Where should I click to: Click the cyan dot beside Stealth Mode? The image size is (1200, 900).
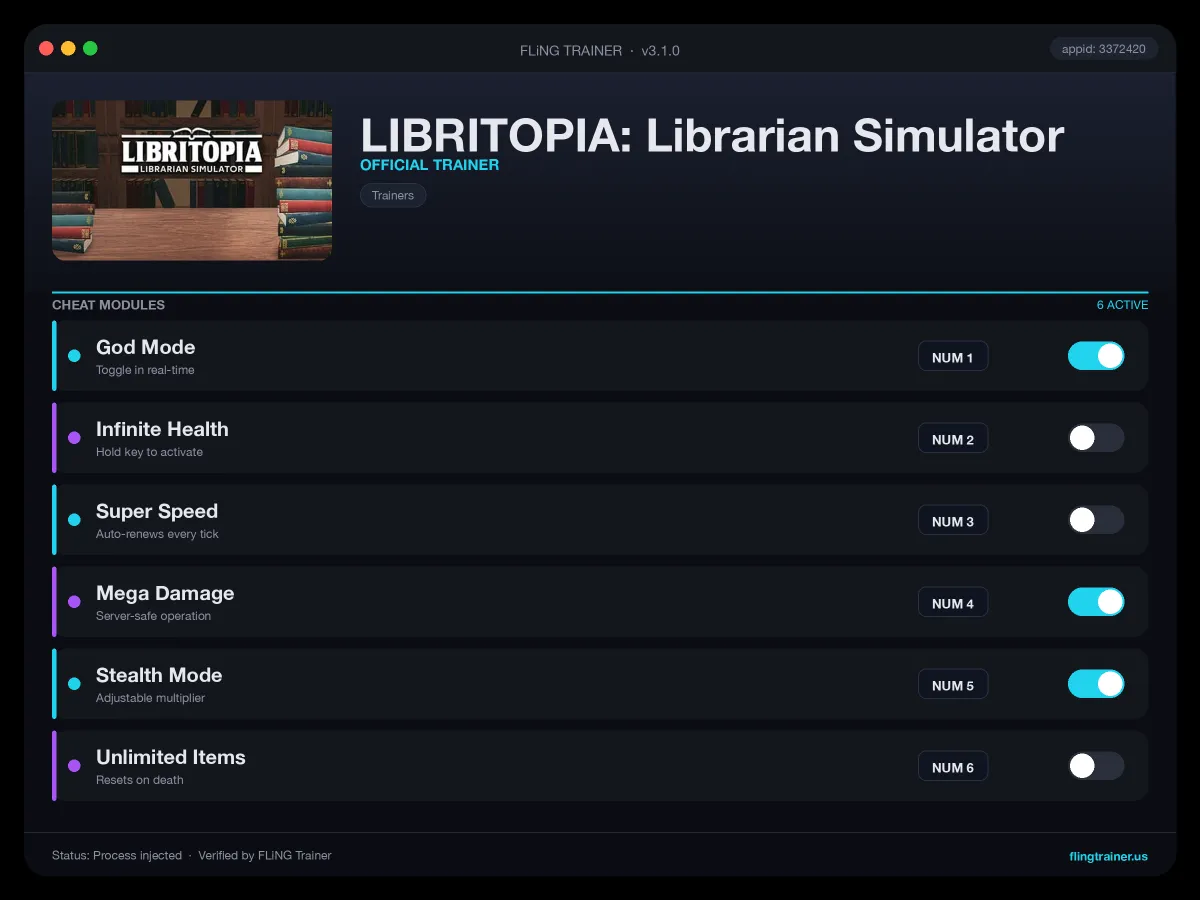(74, 684)
